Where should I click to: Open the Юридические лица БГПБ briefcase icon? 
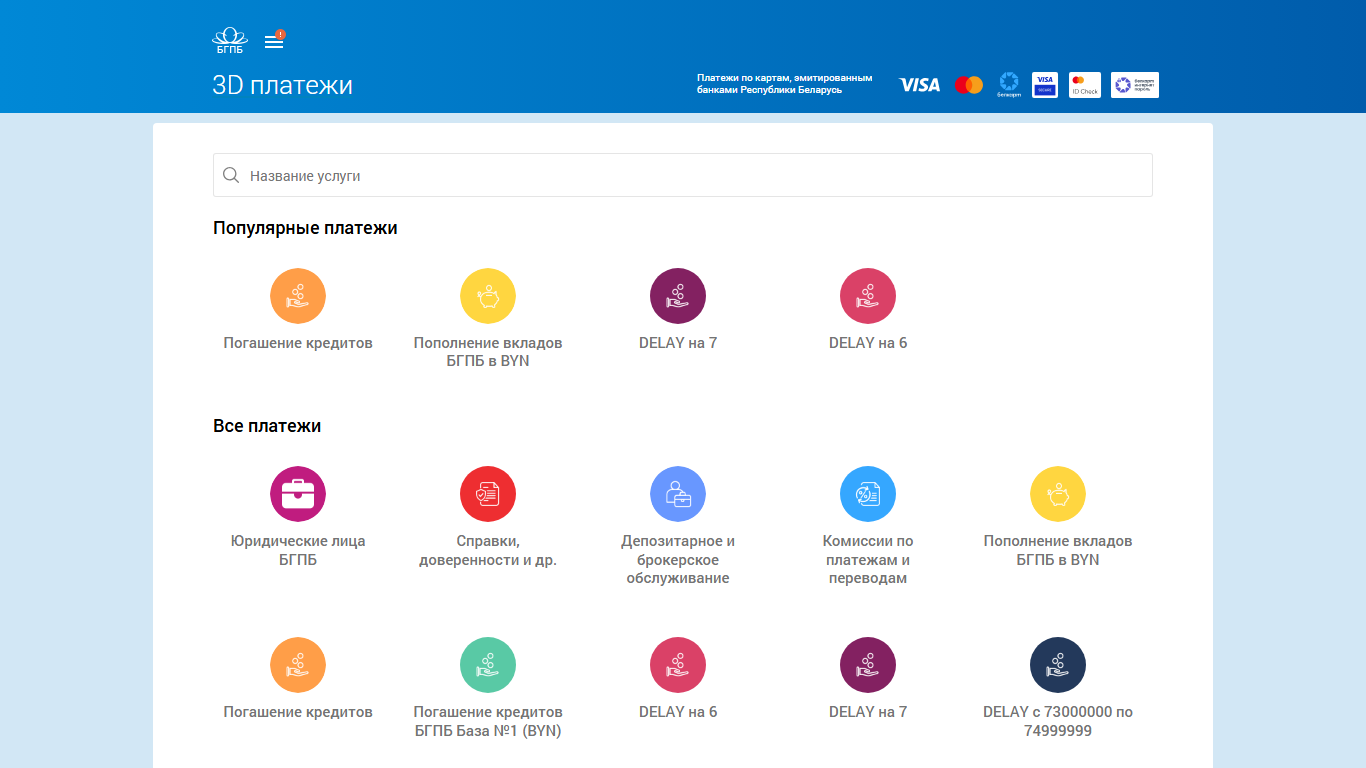tap(298, 494)
